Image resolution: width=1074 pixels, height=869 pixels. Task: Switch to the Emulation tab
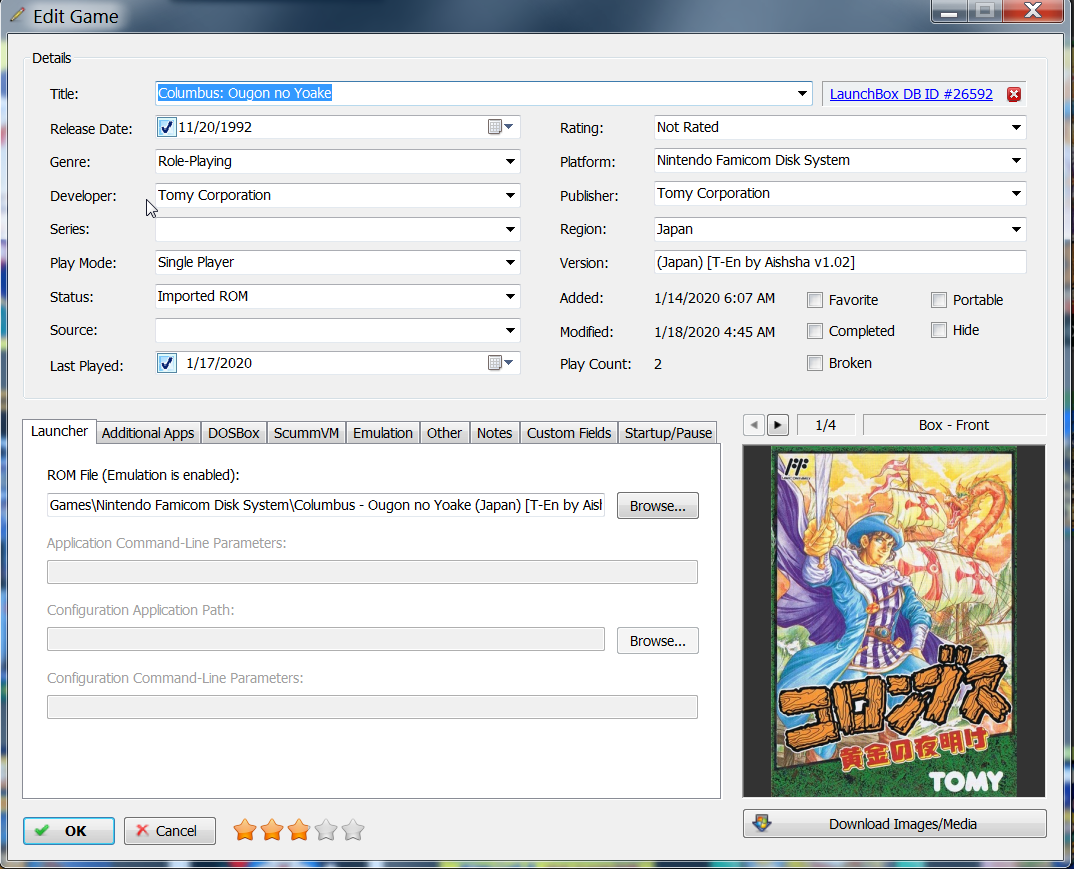click(x=382, y=433)
